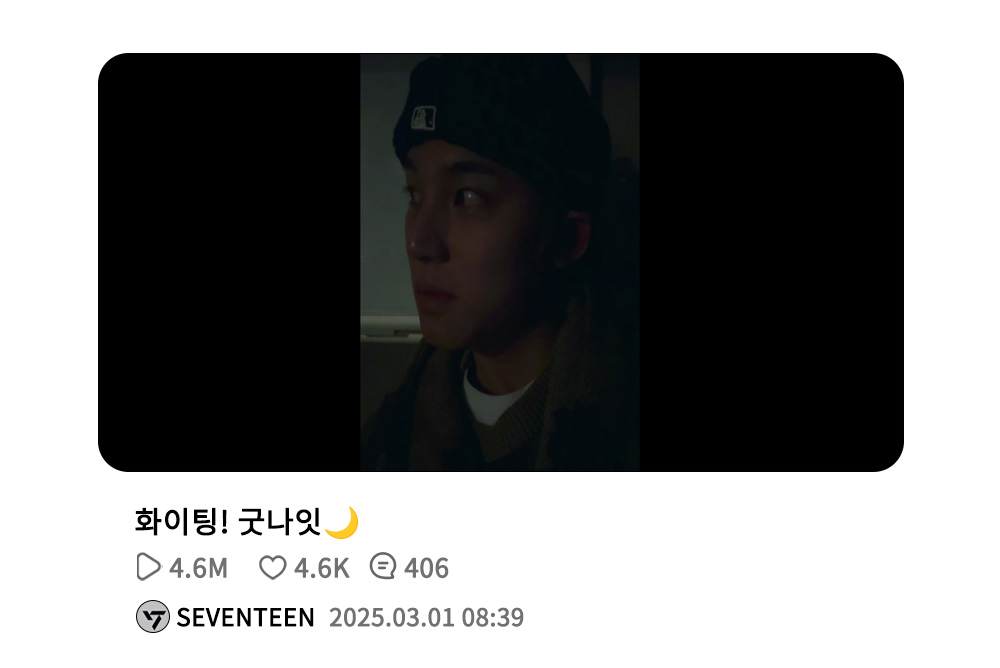This screenshot has width=1000, height=668.
Task: Click the 08:39 post time
Action: pos(493,618)
